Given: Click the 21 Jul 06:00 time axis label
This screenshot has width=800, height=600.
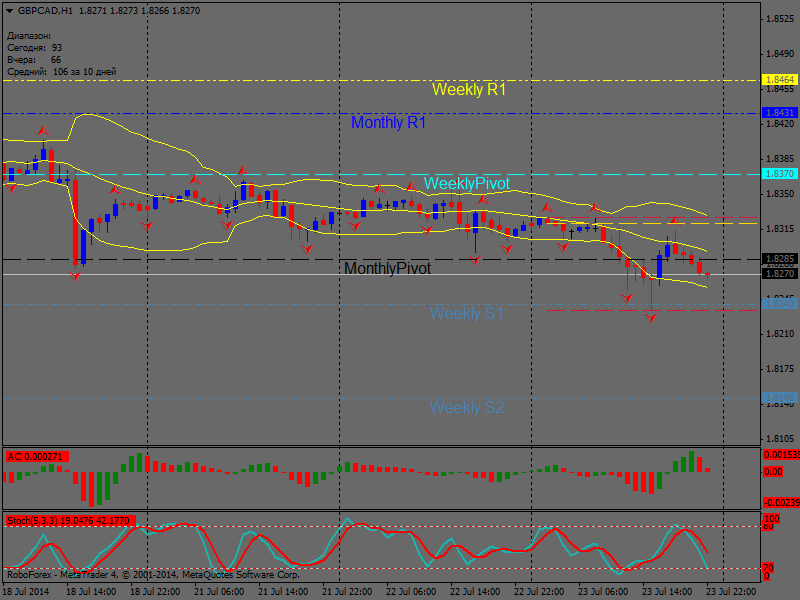Looking at the screenshot, I should click(x=219, y=591).
